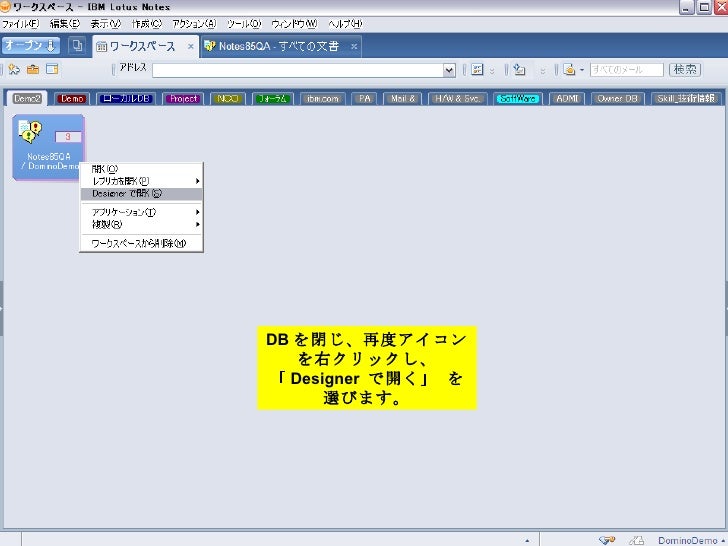Click the properties toolbar icon after address bar
Screen dimensions: 728x546
pos(477,70)
